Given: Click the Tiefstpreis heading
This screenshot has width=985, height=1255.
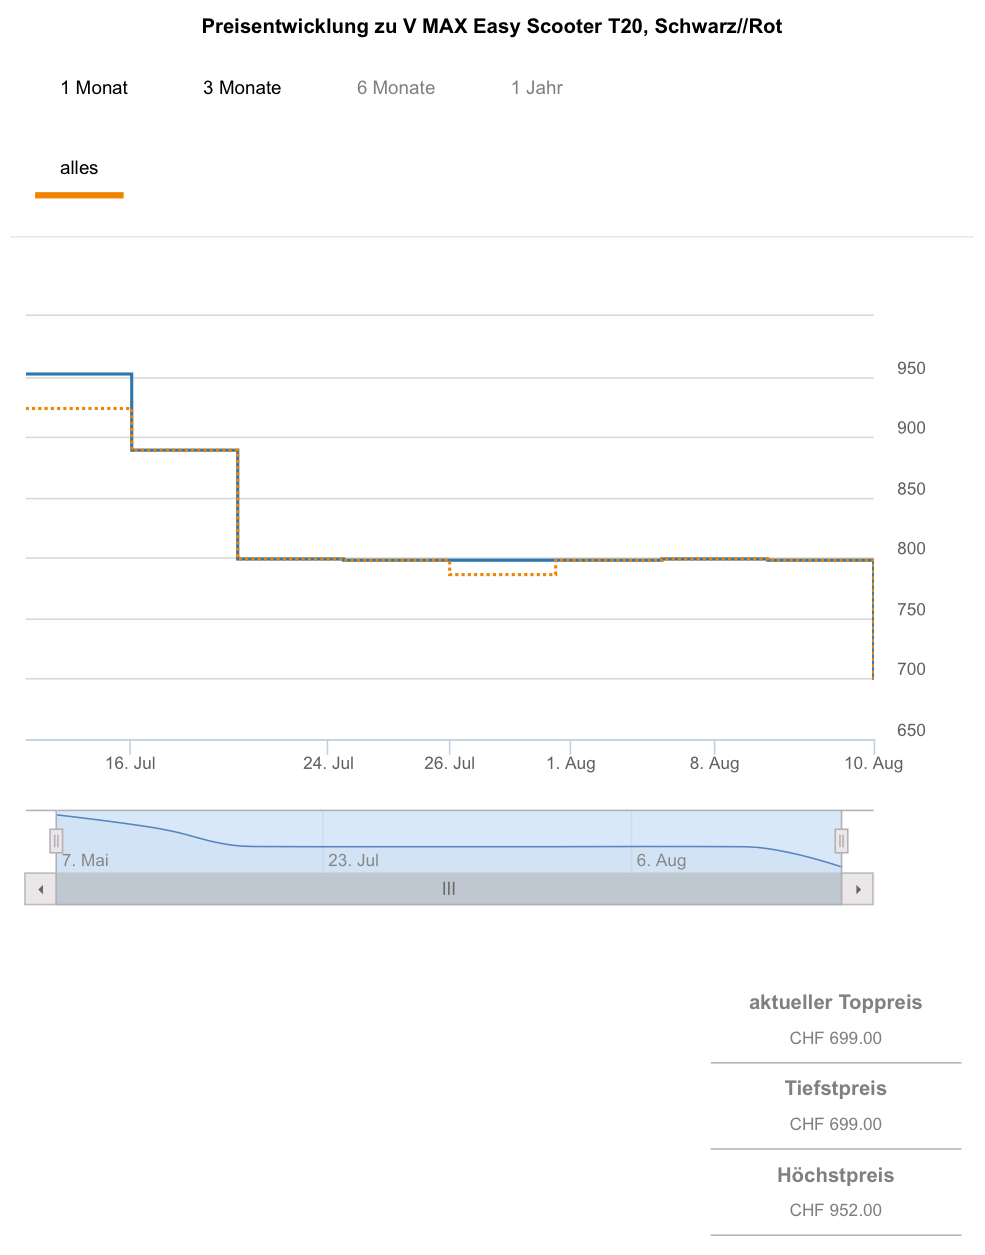Looking at the screenshot, I should 835,1088.
